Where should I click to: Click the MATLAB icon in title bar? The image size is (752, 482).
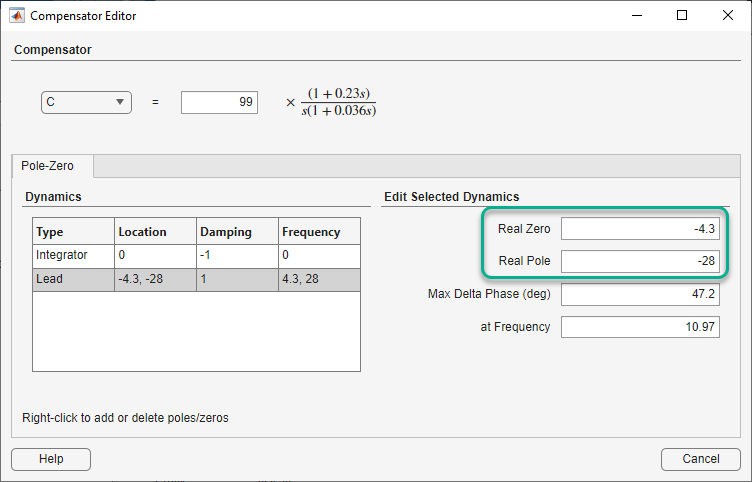click(15, 16)
